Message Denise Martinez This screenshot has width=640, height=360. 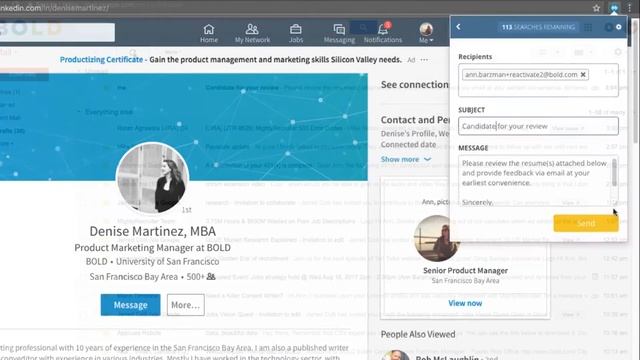pos(131,305)
